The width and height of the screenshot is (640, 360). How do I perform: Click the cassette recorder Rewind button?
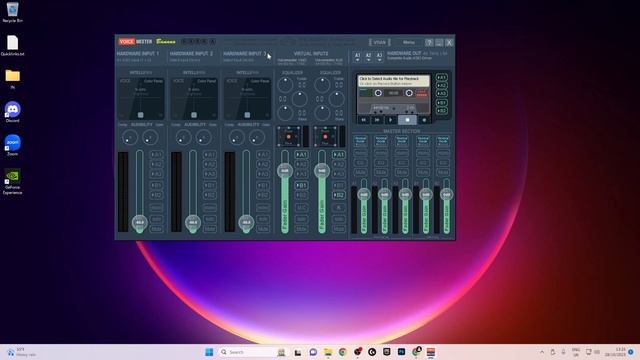click(363, 120)
